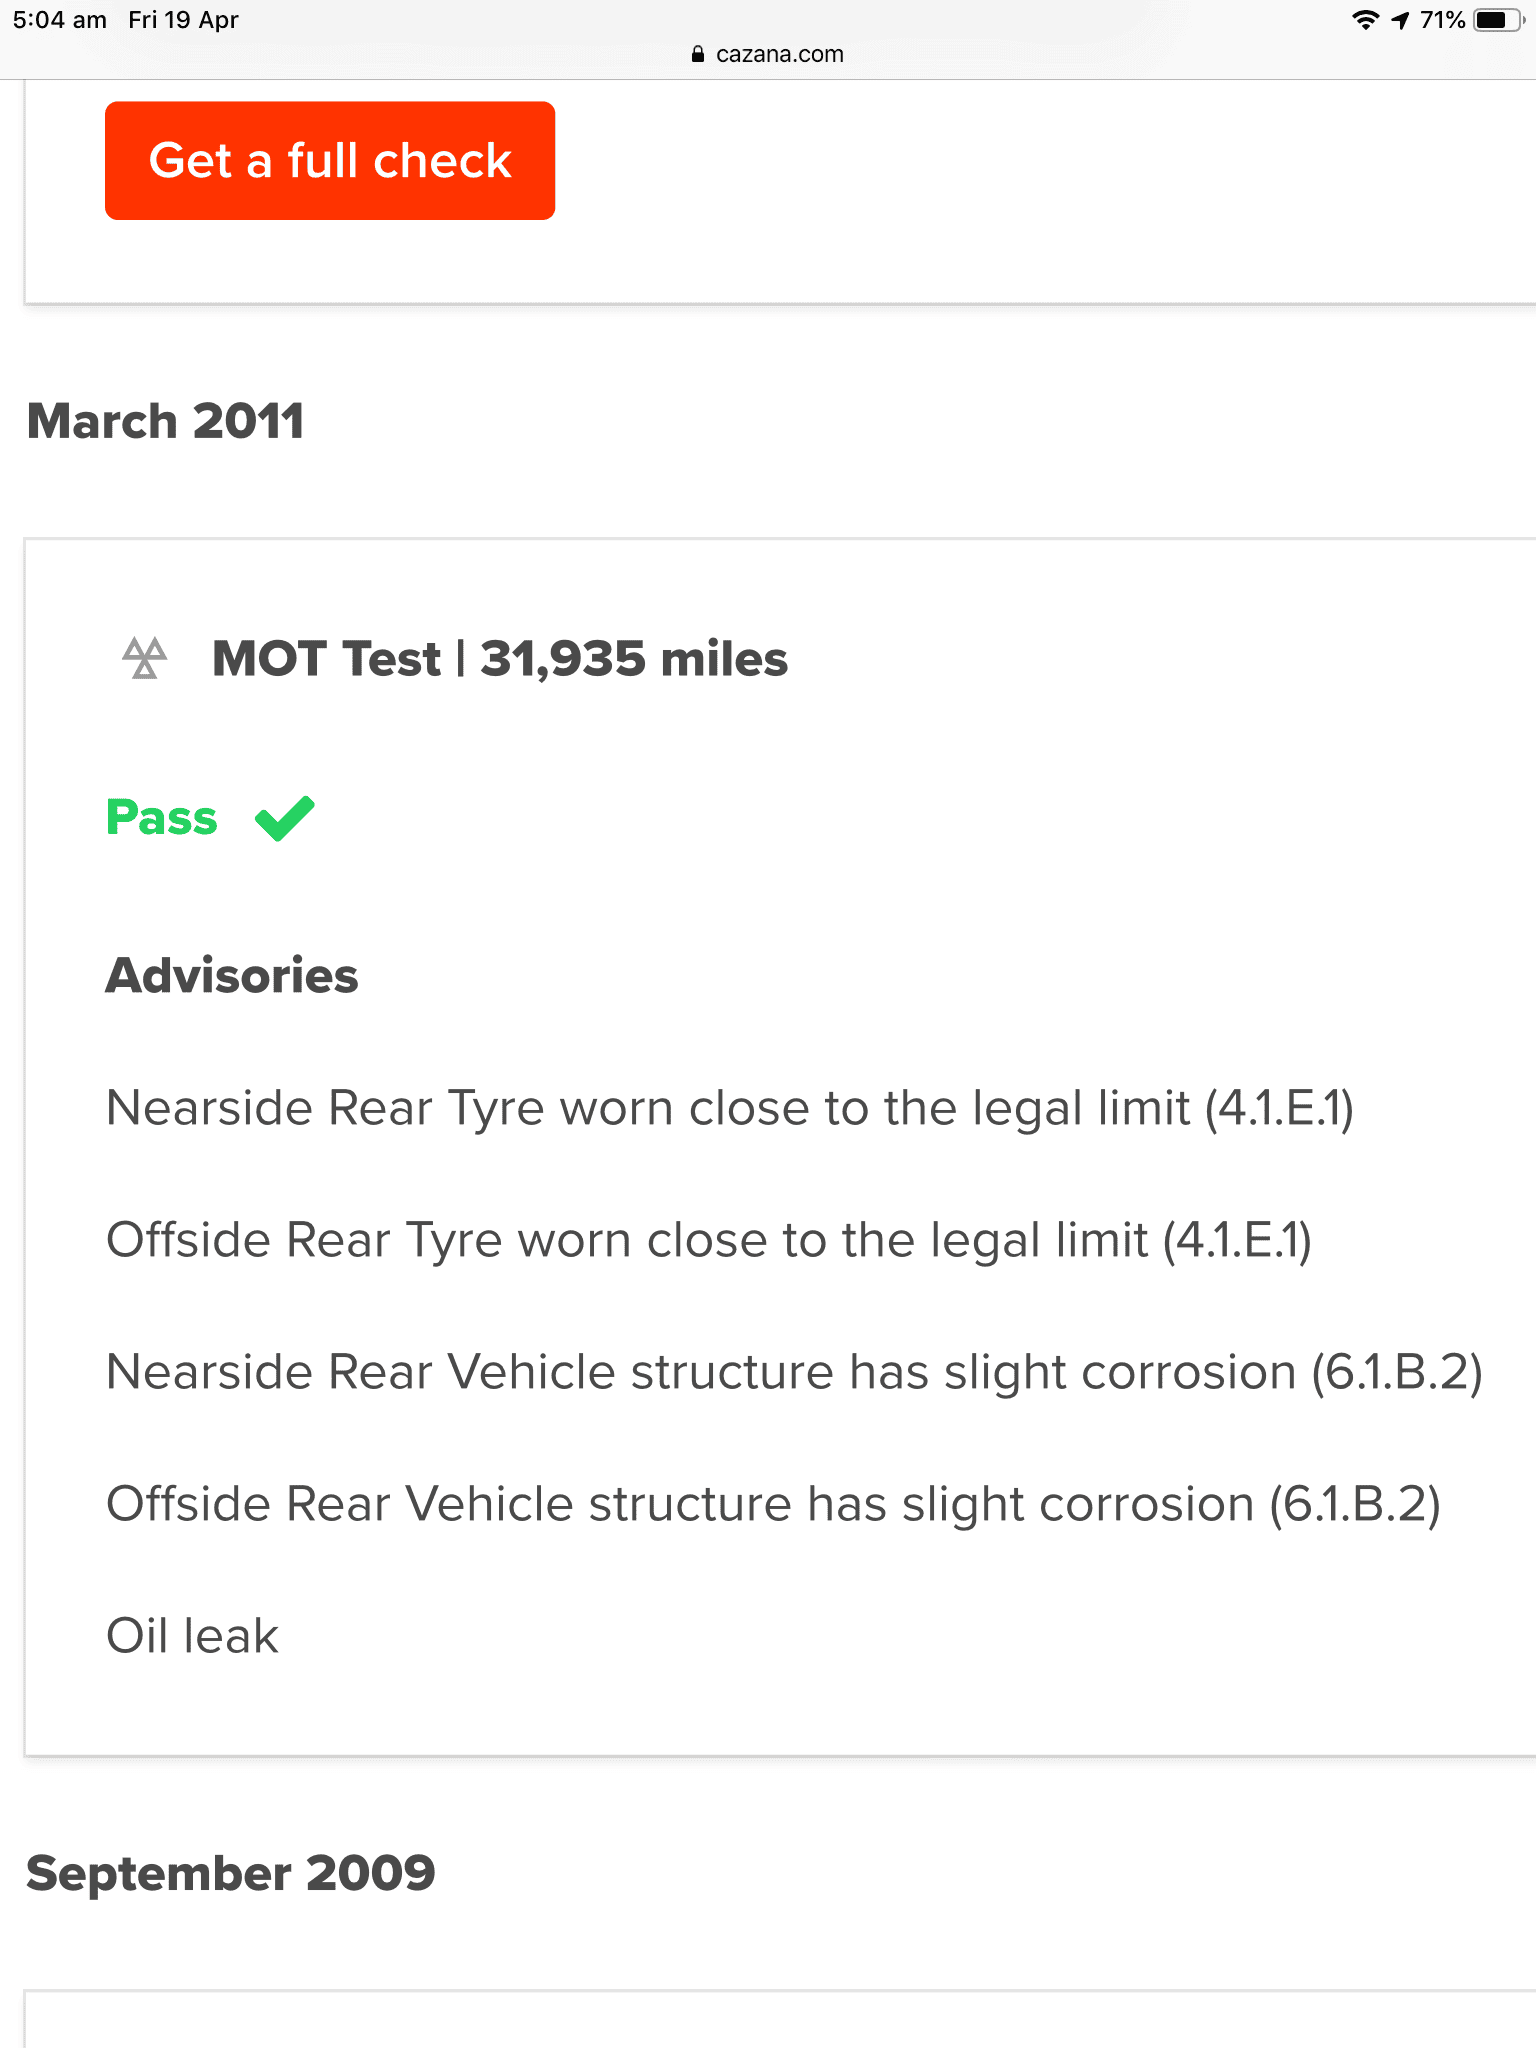Select Nearside Rear Tyre worn advisory
The height and width of the screenshot is (2048, 1536).
click(x=730, y=1109)
